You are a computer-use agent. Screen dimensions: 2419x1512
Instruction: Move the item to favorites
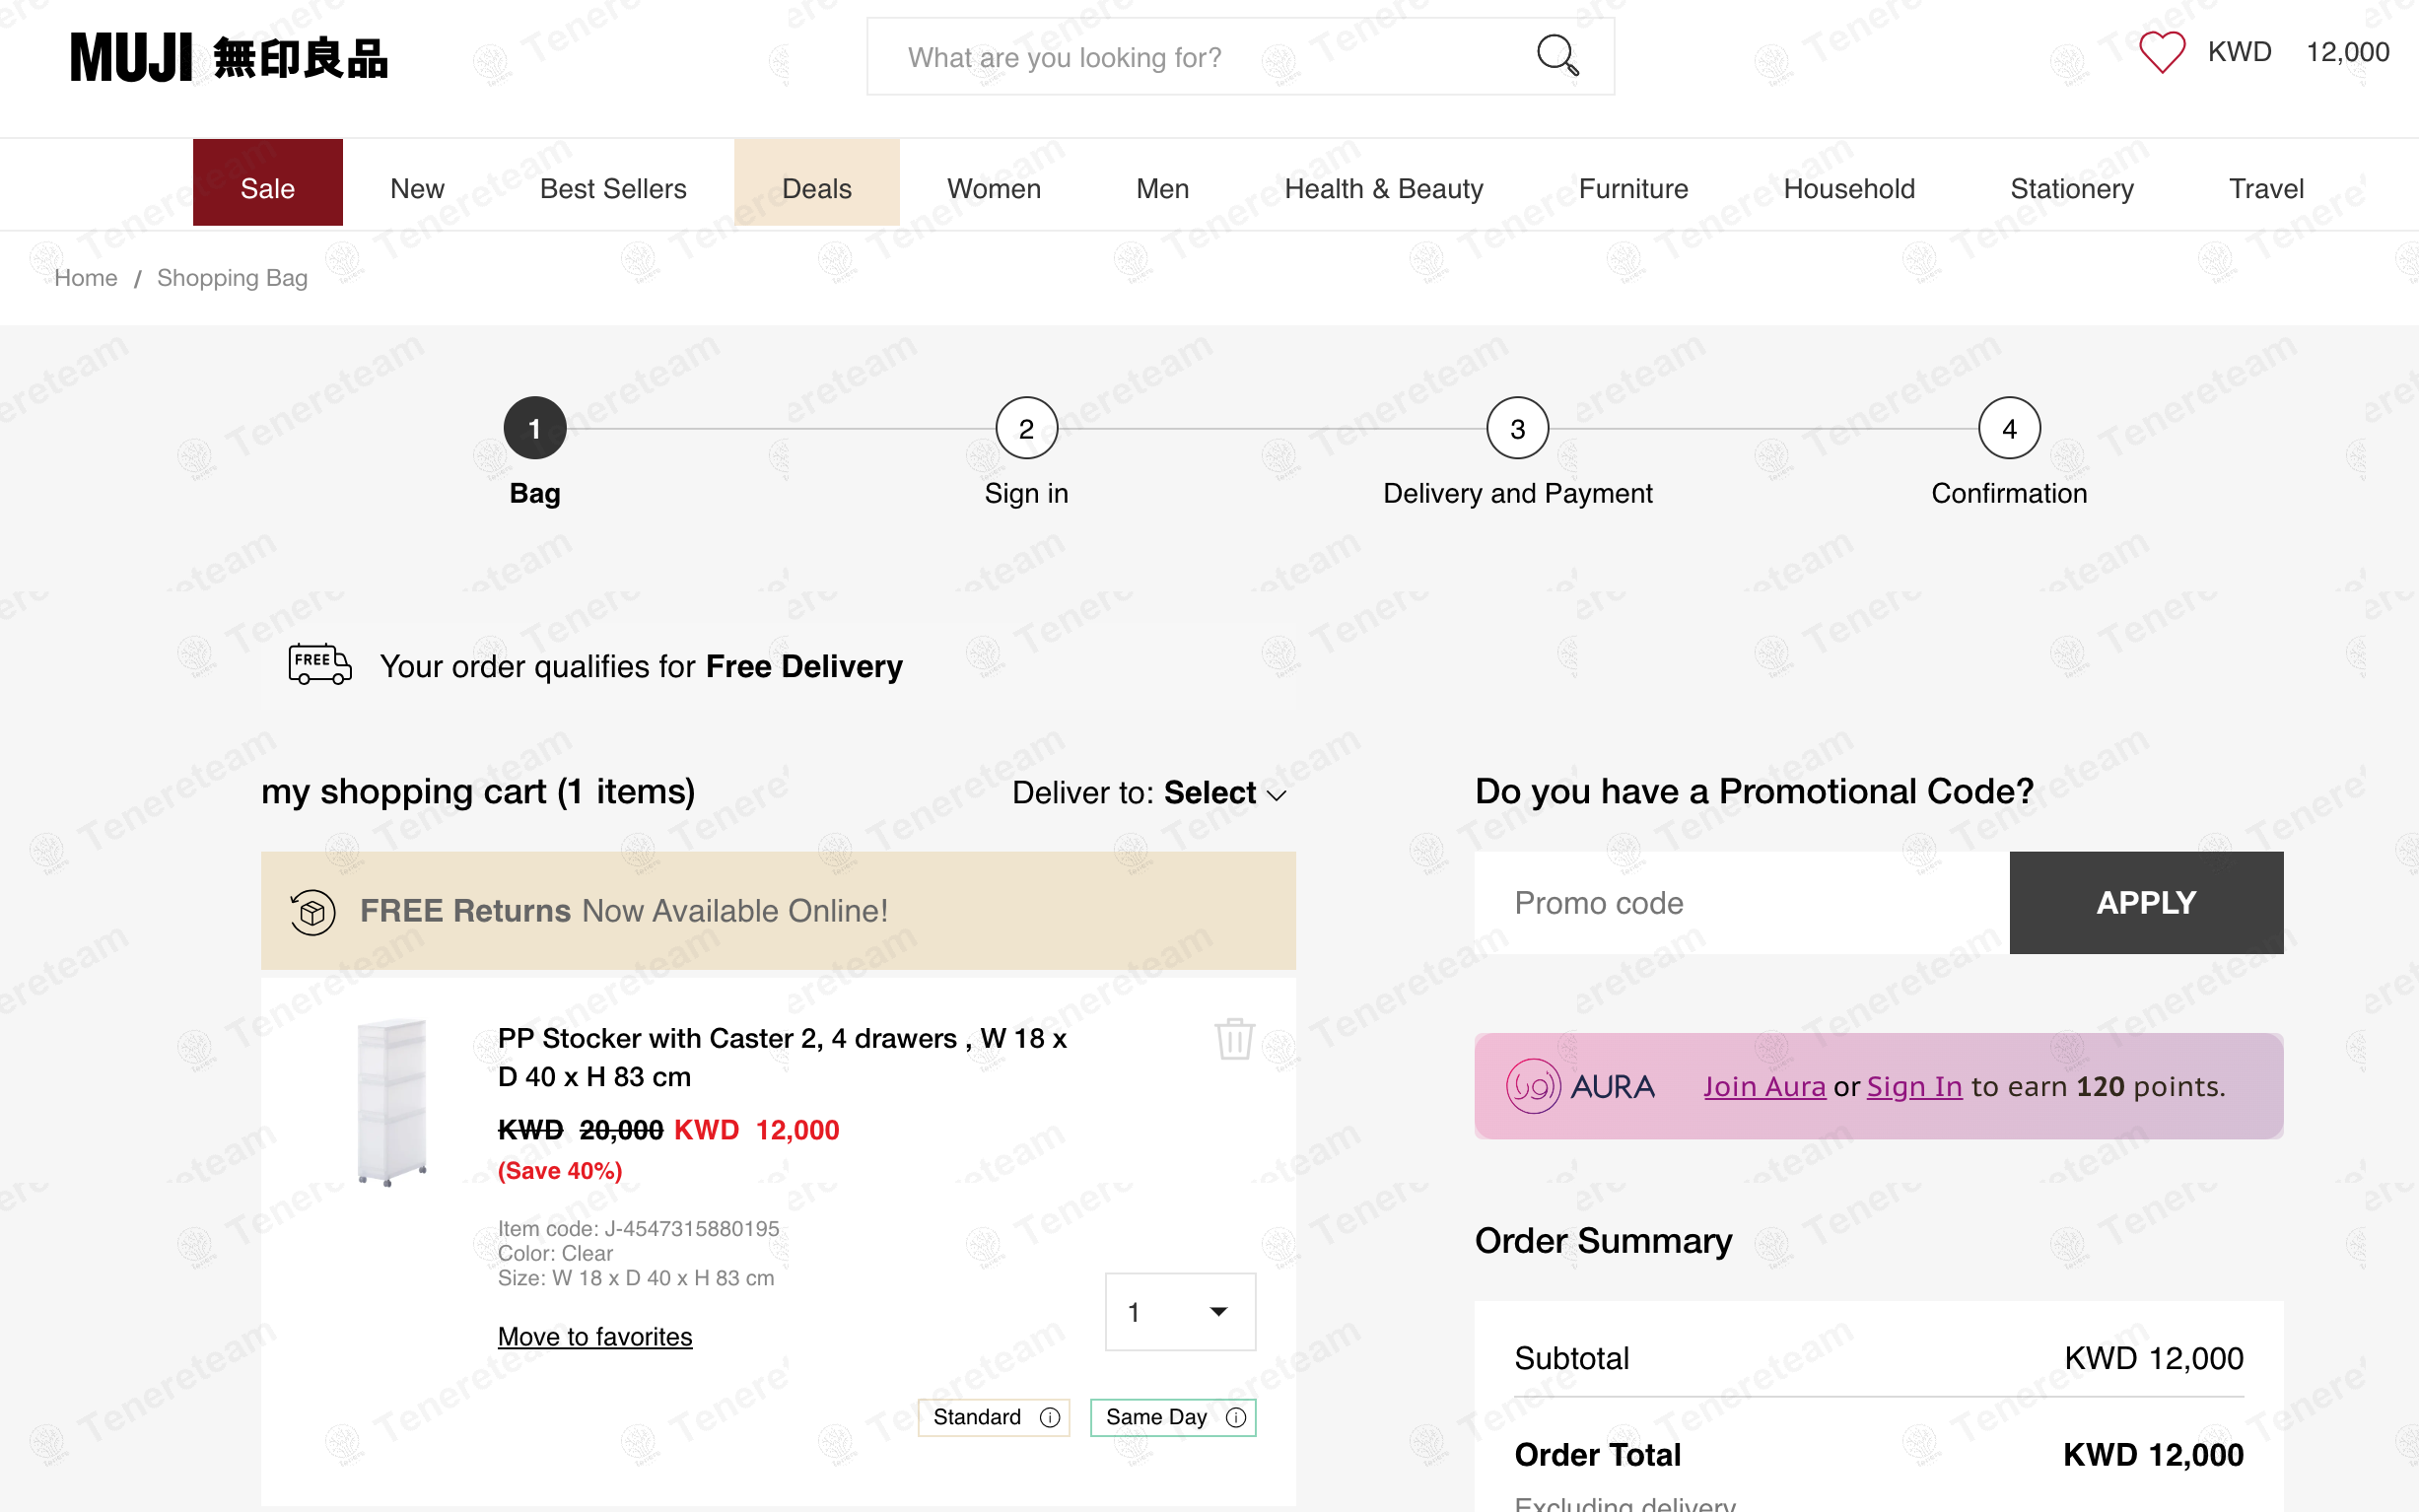595,1337
